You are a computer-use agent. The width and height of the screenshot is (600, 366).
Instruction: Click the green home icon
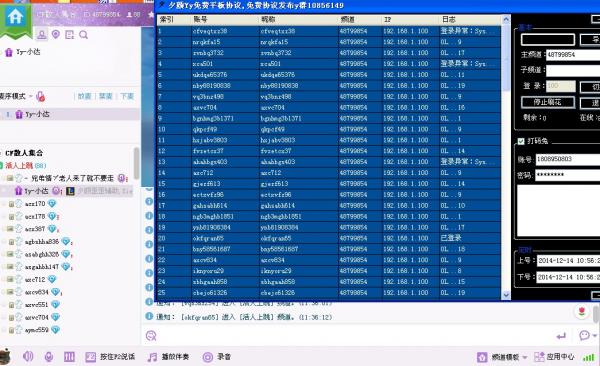[16, 17]
